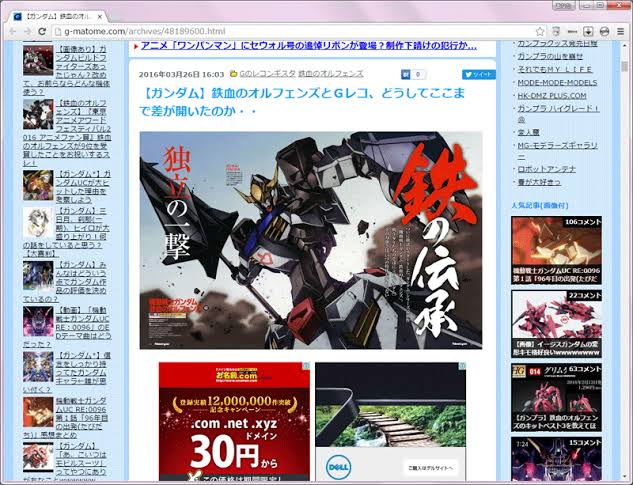The width and height of the screenshot is (633, 485).
Task: Open popular article thumbnail with 15コメント
Action: (556, 459)
